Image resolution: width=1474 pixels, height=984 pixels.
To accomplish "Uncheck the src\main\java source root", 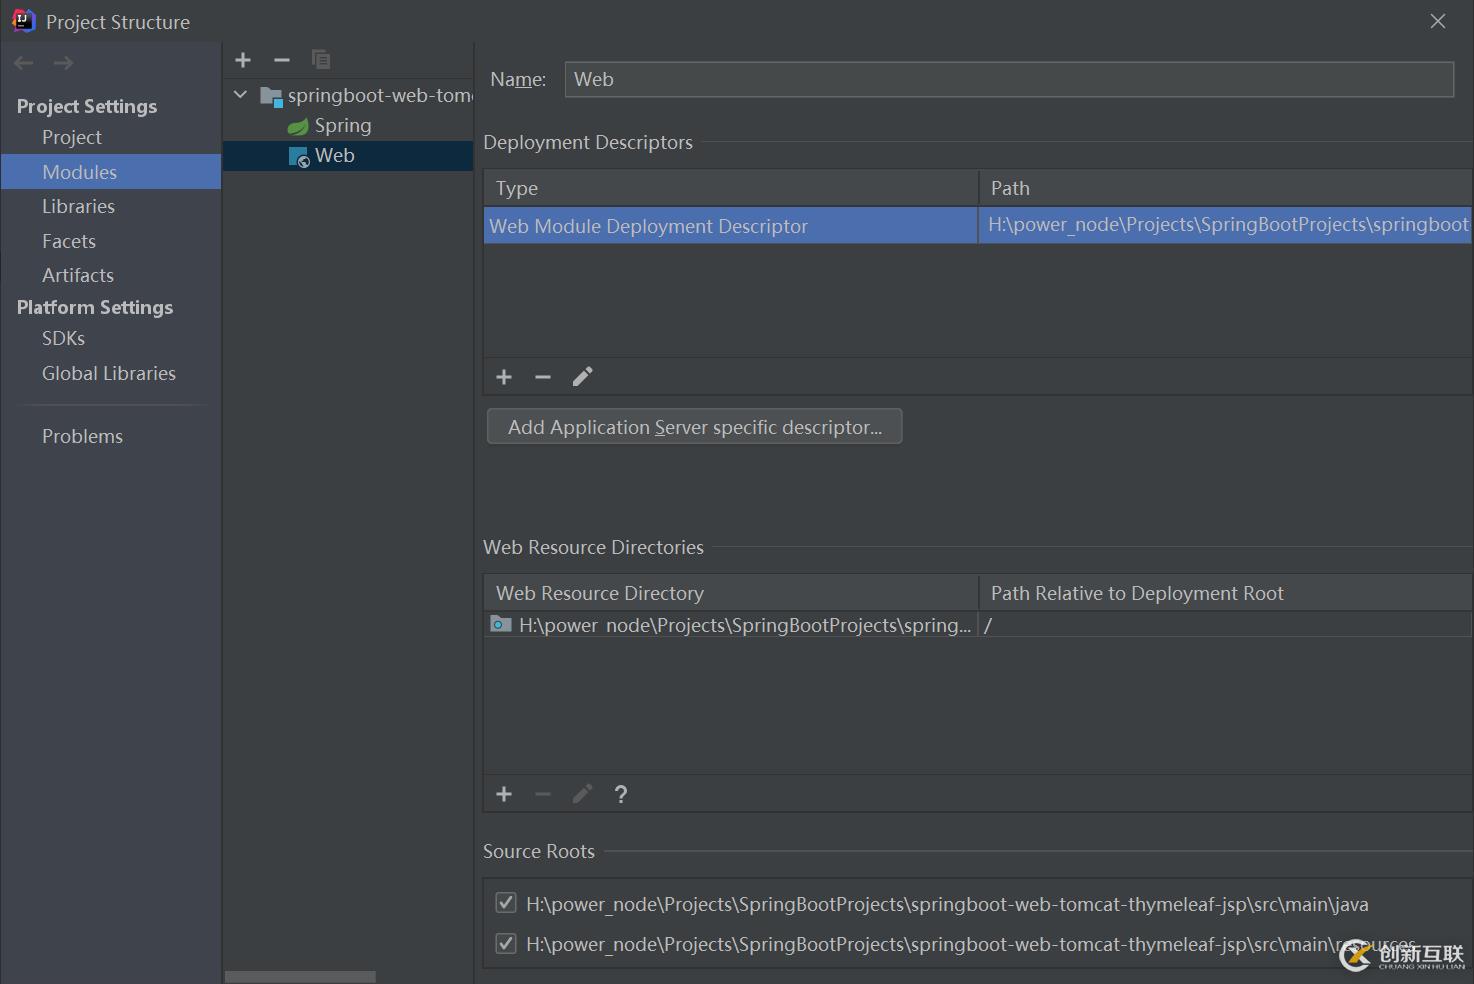I will pyautogui.click(x=506, y=904).
